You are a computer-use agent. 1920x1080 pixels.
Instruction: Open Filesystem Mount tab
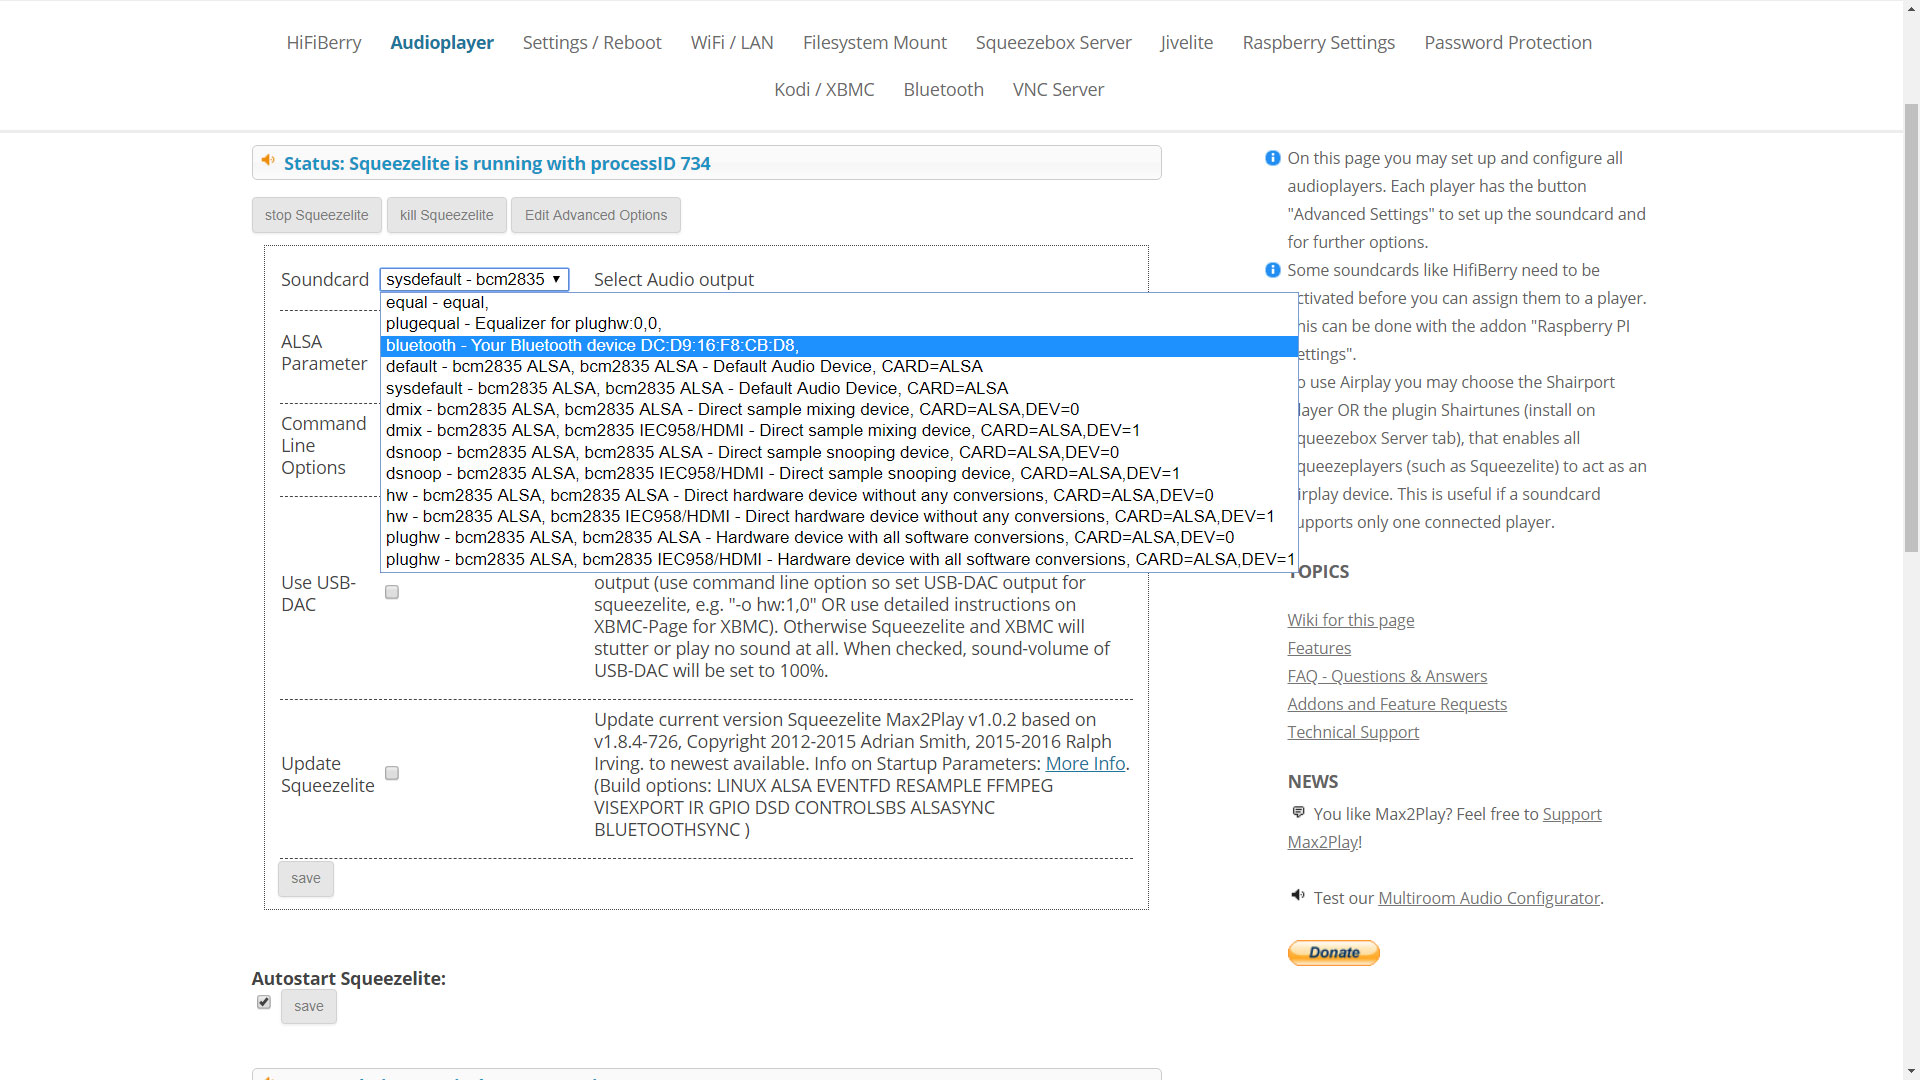point(875,43)
